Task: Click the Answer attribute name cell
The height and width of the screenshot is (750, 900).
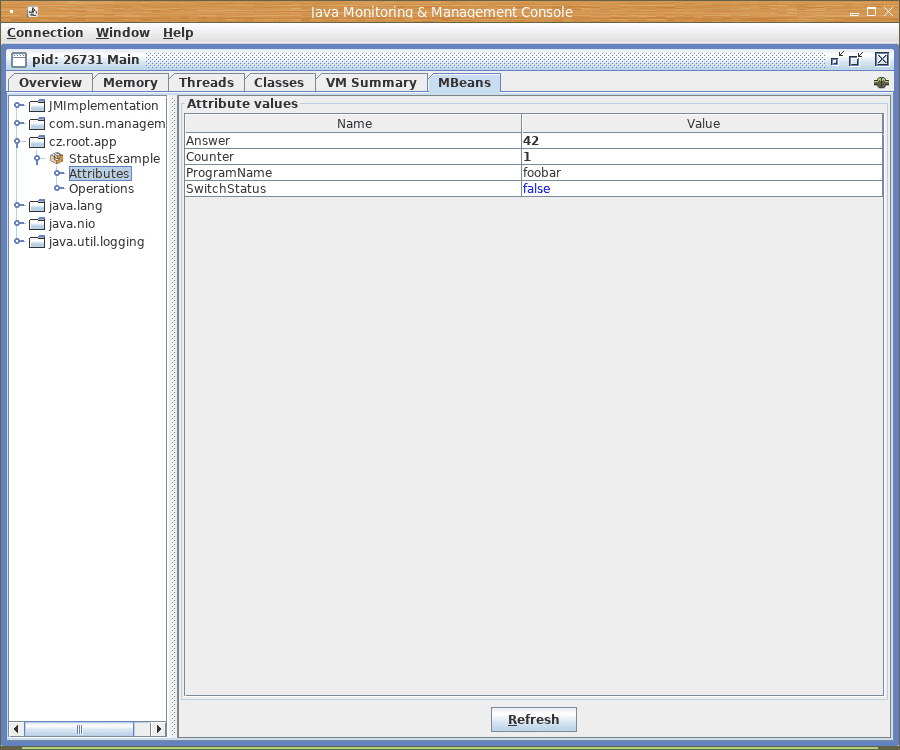Action: pyautogui.click(x=353, y=141)
